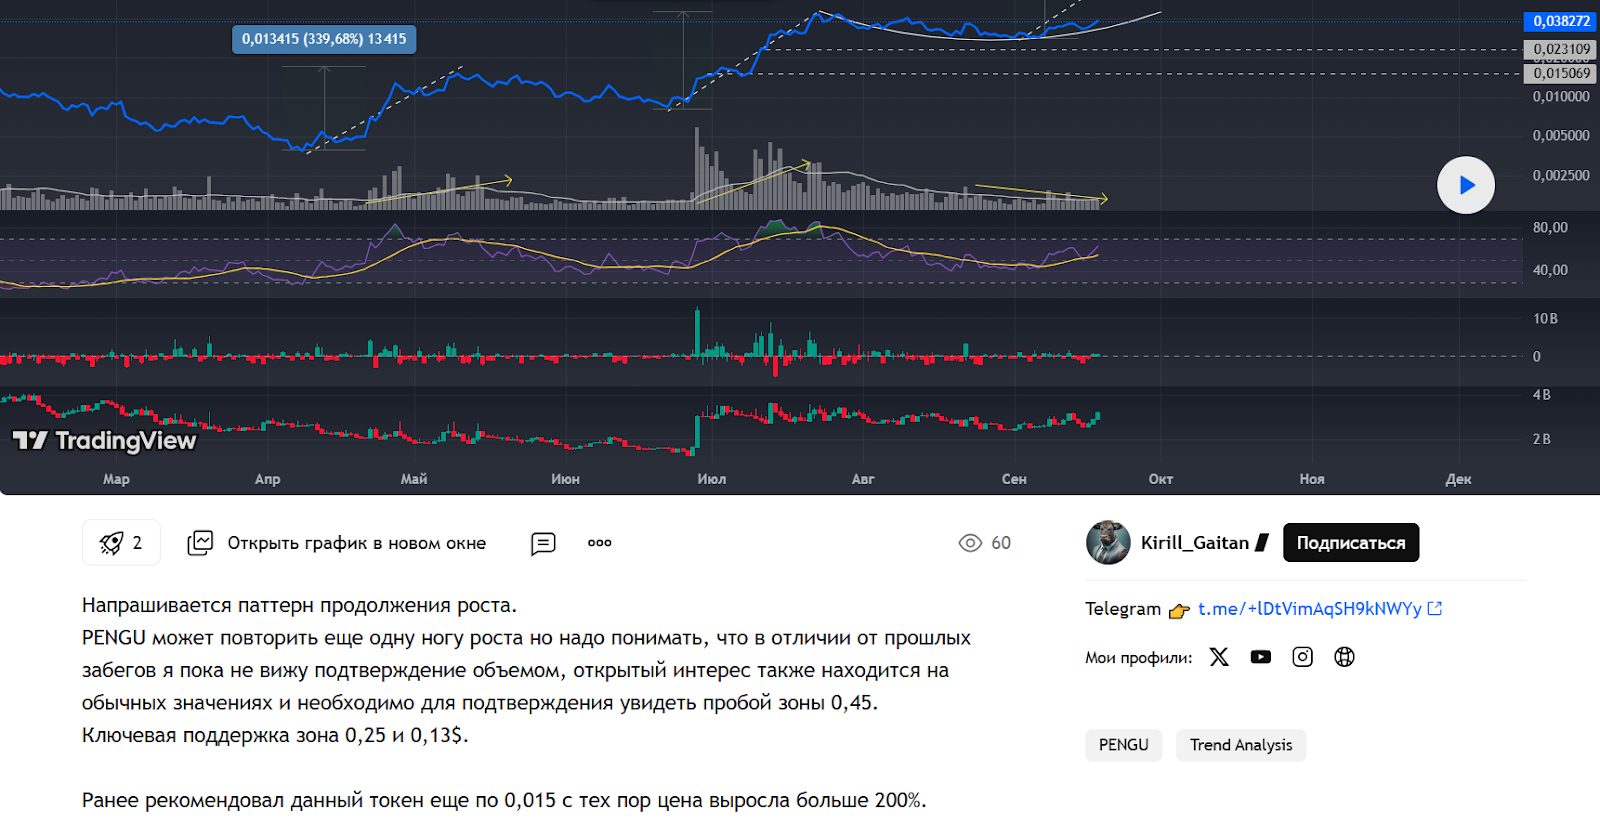Click the rocket boost icon
Viewport: 1600px width, 823px height.
(111, 543)
